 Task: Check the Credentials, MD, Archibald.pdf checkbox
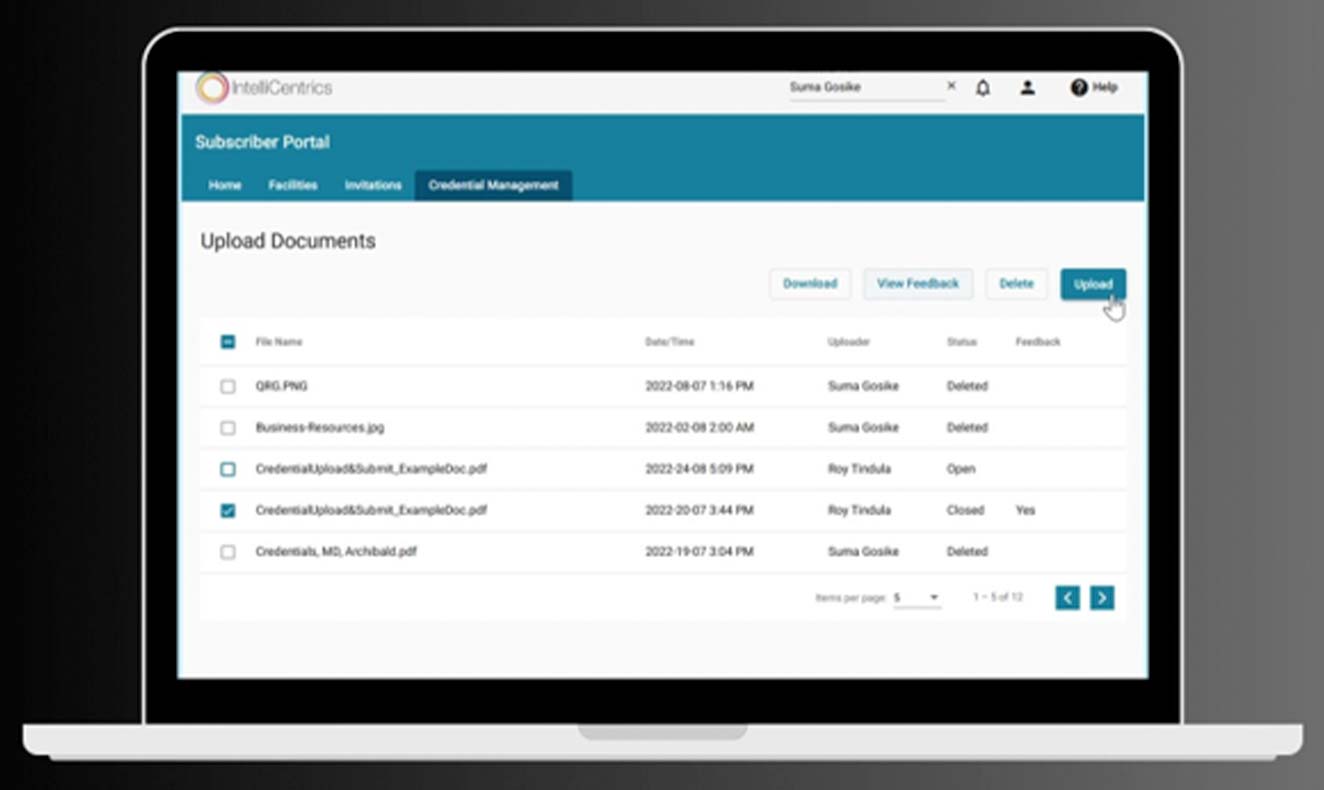point(228,552)
